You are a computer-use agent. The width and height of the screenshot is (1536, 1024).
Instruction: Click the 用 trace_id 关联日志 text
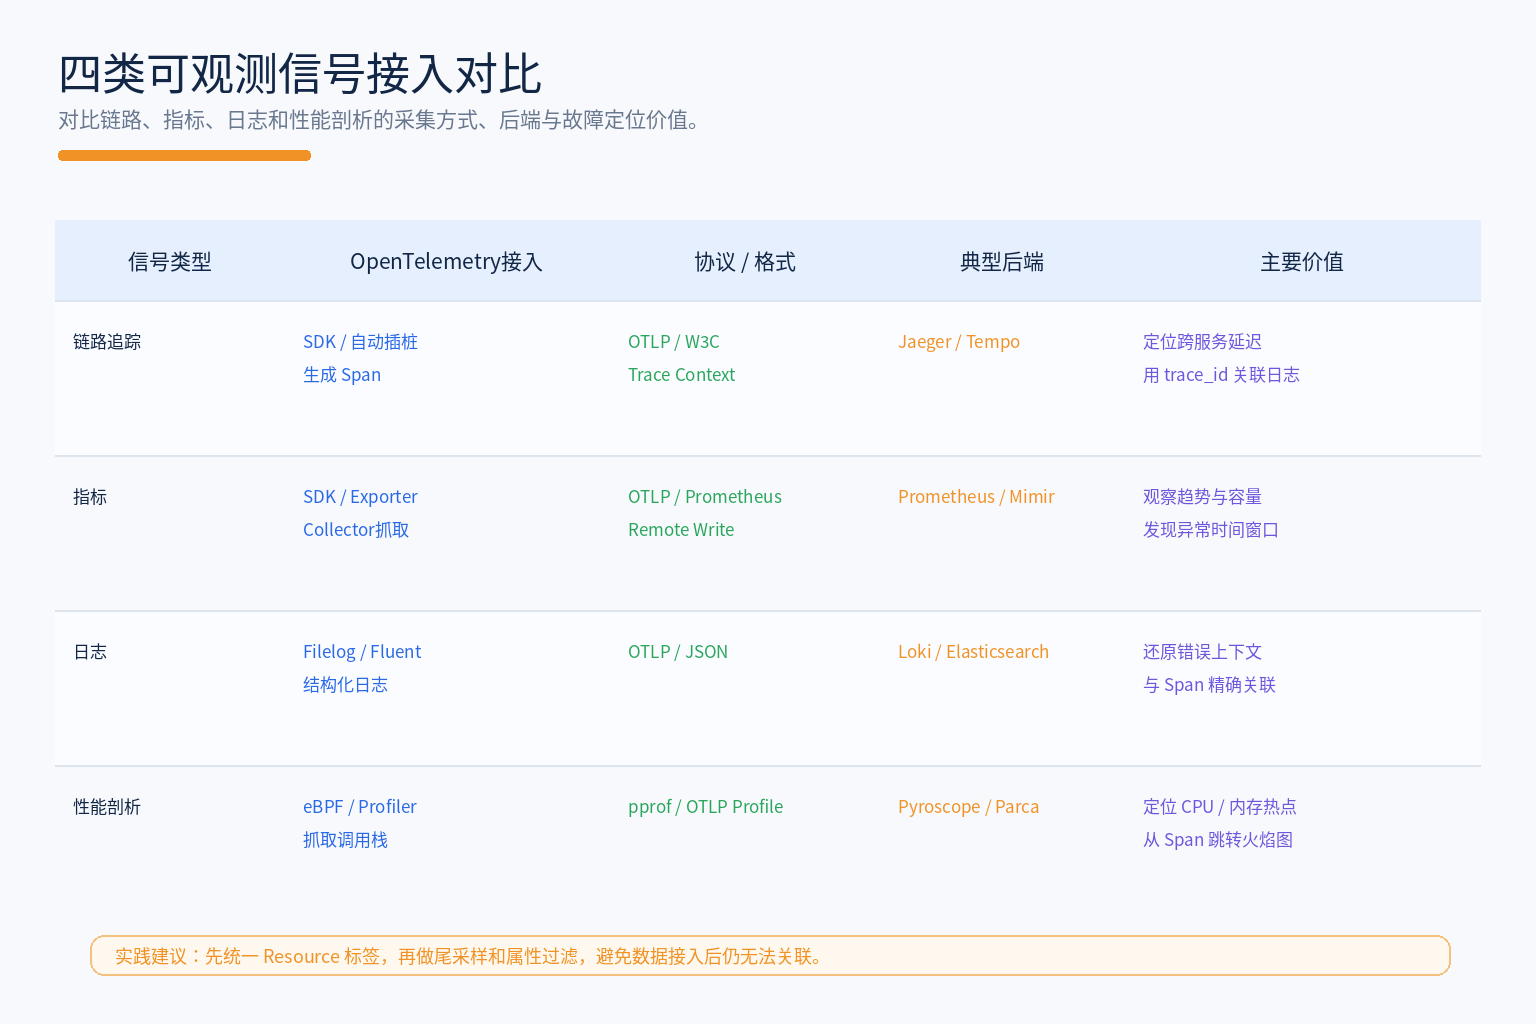(1221, 375)
